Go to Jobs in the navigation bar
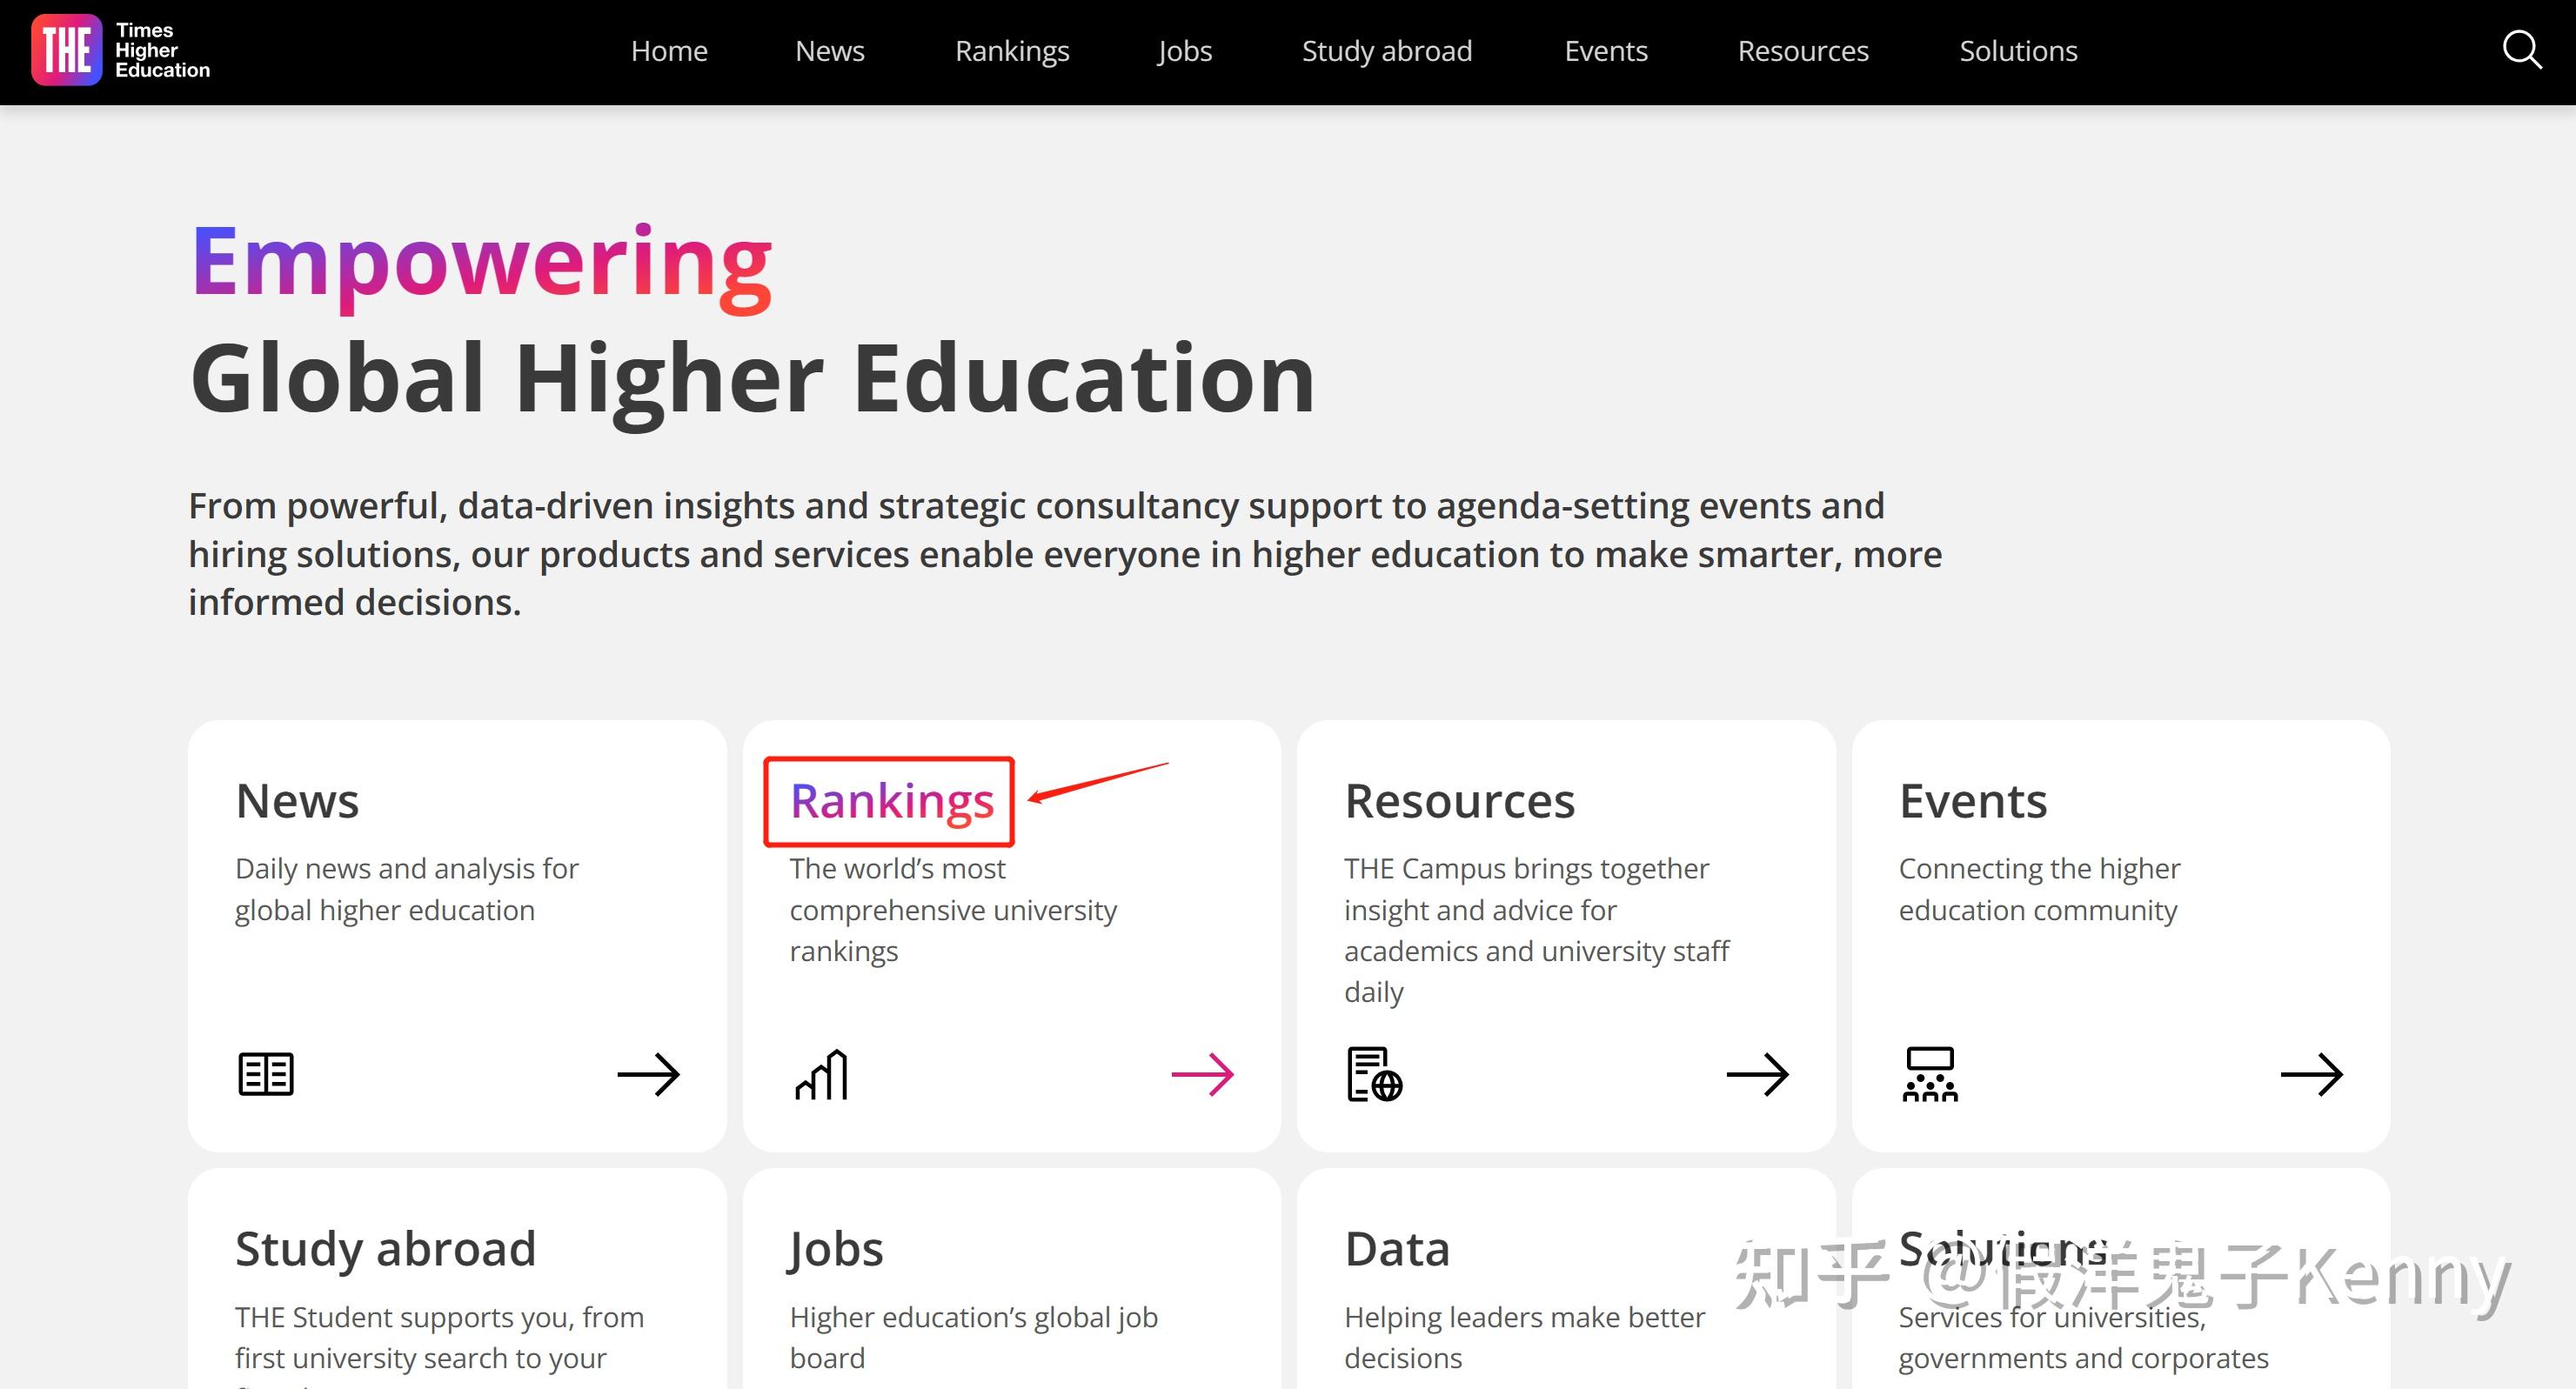The height and width of the screenshot is (1389, 2576). click(x=1184, y=51)
